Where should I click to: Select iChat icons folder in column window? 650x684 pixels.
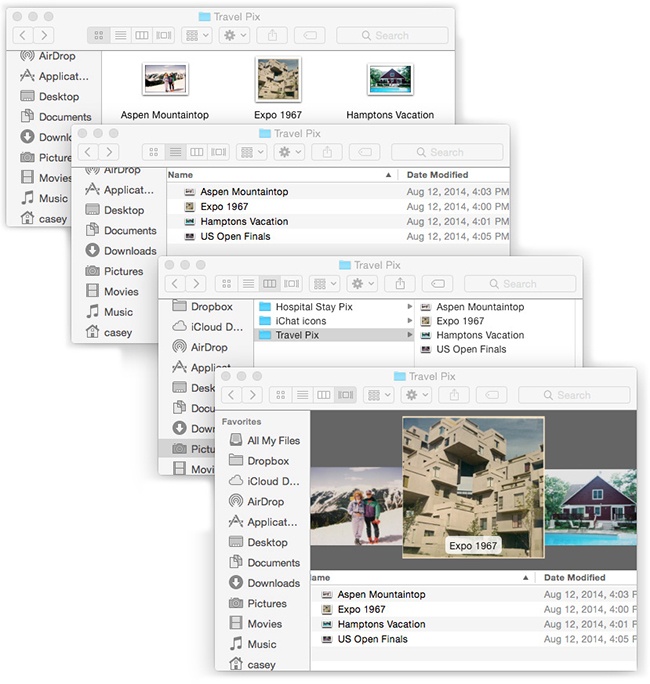[x=334, y=321]
